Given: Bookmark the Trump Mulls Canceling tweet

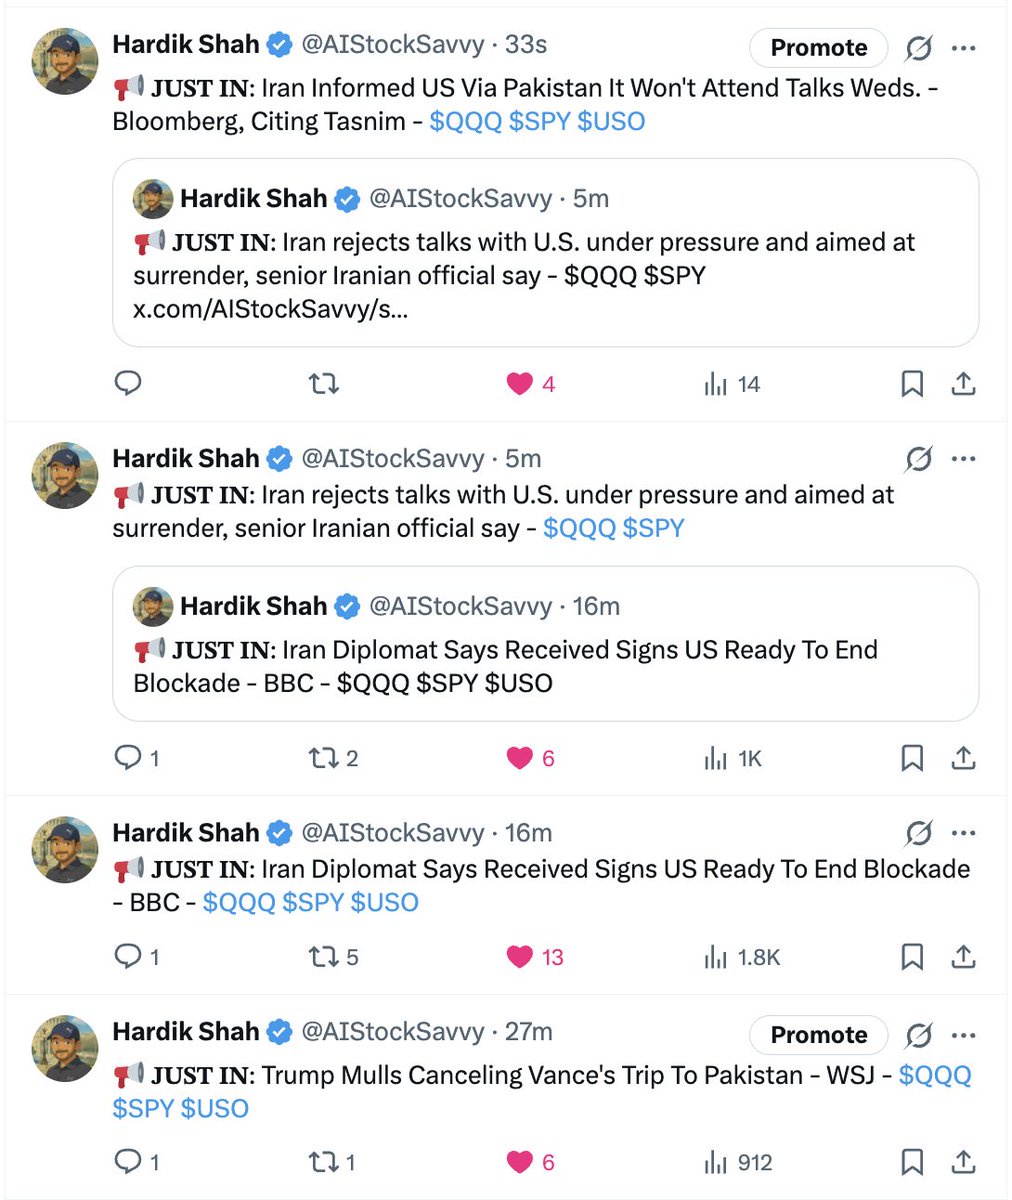Looking at the screenshot, I should pyautogui.click(x=912, y=1162).
